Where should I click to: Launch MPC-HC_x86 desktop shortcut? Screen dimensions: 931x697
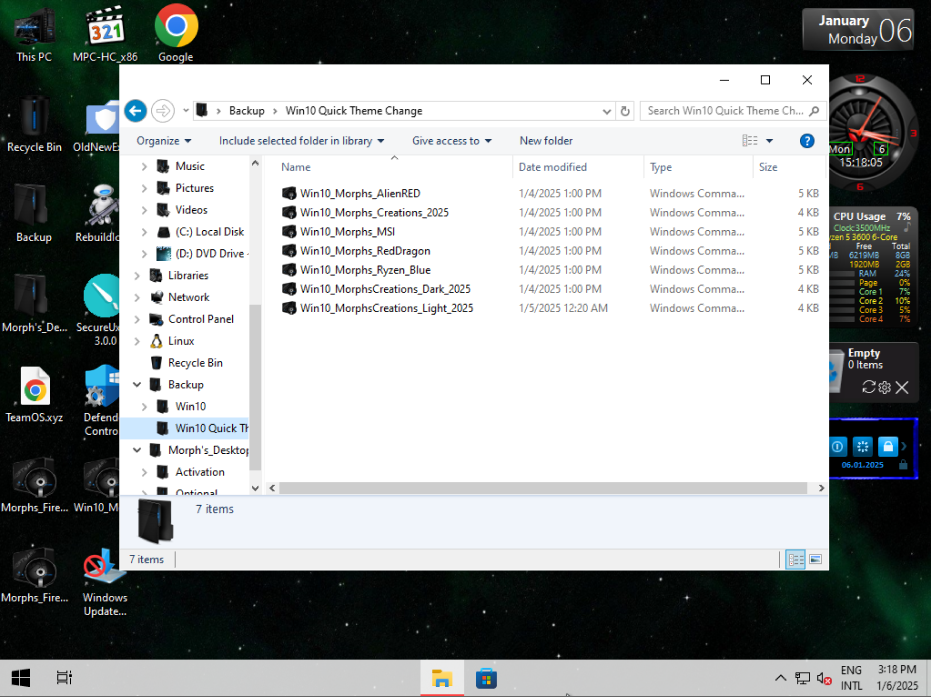pyautogui.click(x=105, y=34)
